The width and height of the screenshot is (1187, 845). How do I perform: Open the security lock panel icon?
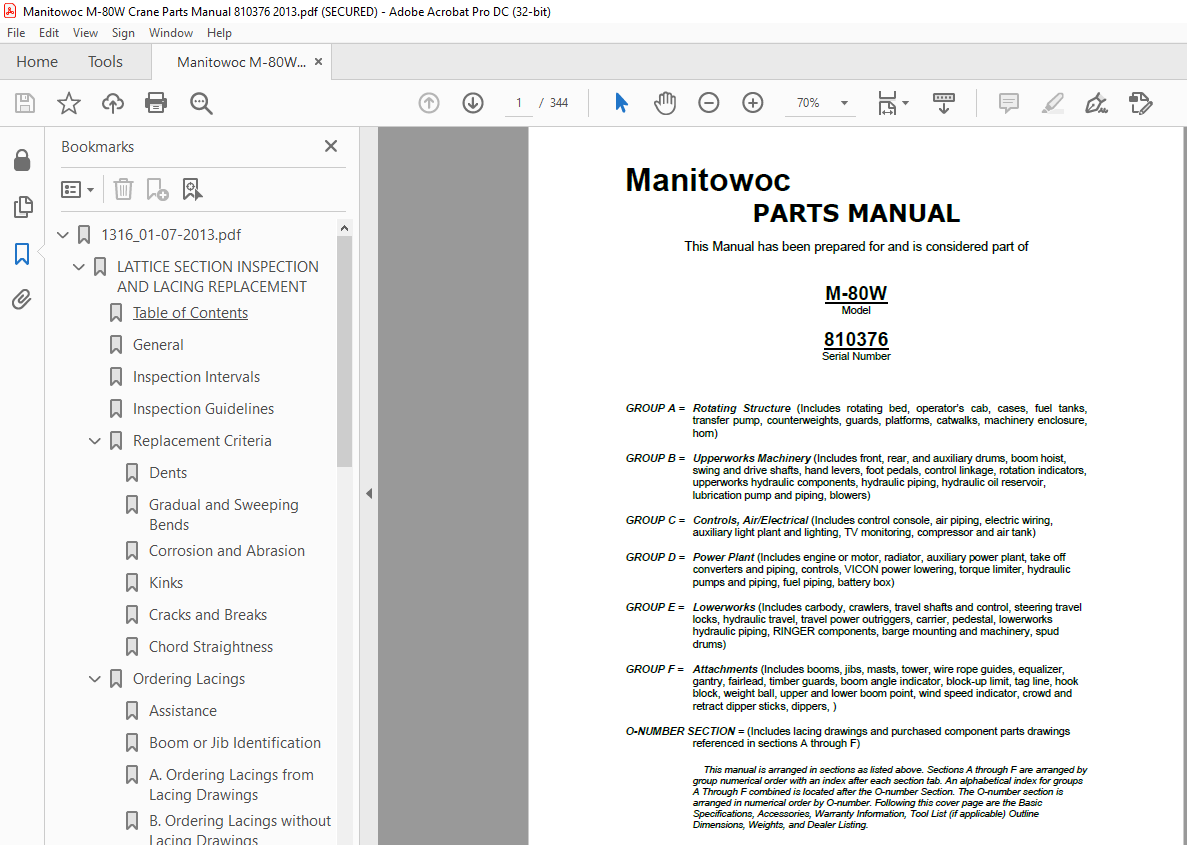coord(22,160)
